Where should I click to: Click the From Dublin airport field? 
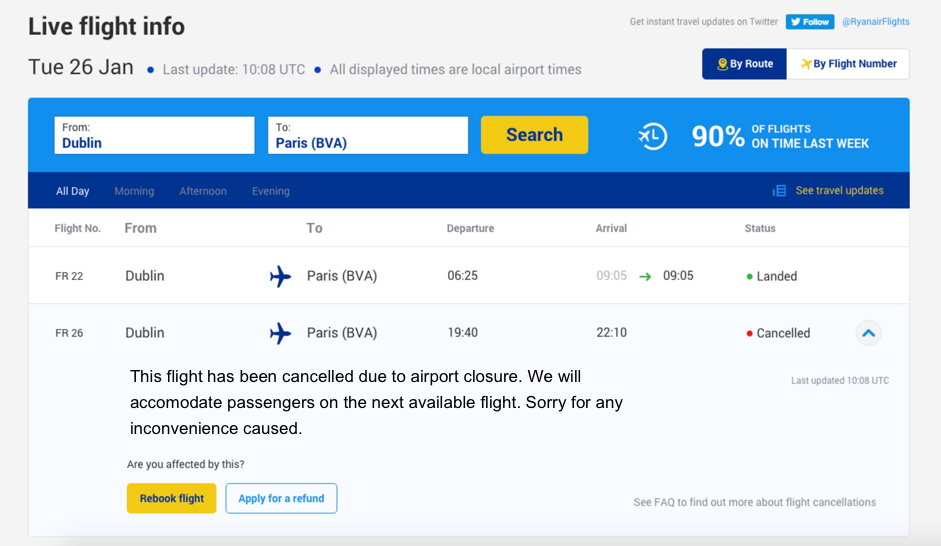[x=154, y=135]
